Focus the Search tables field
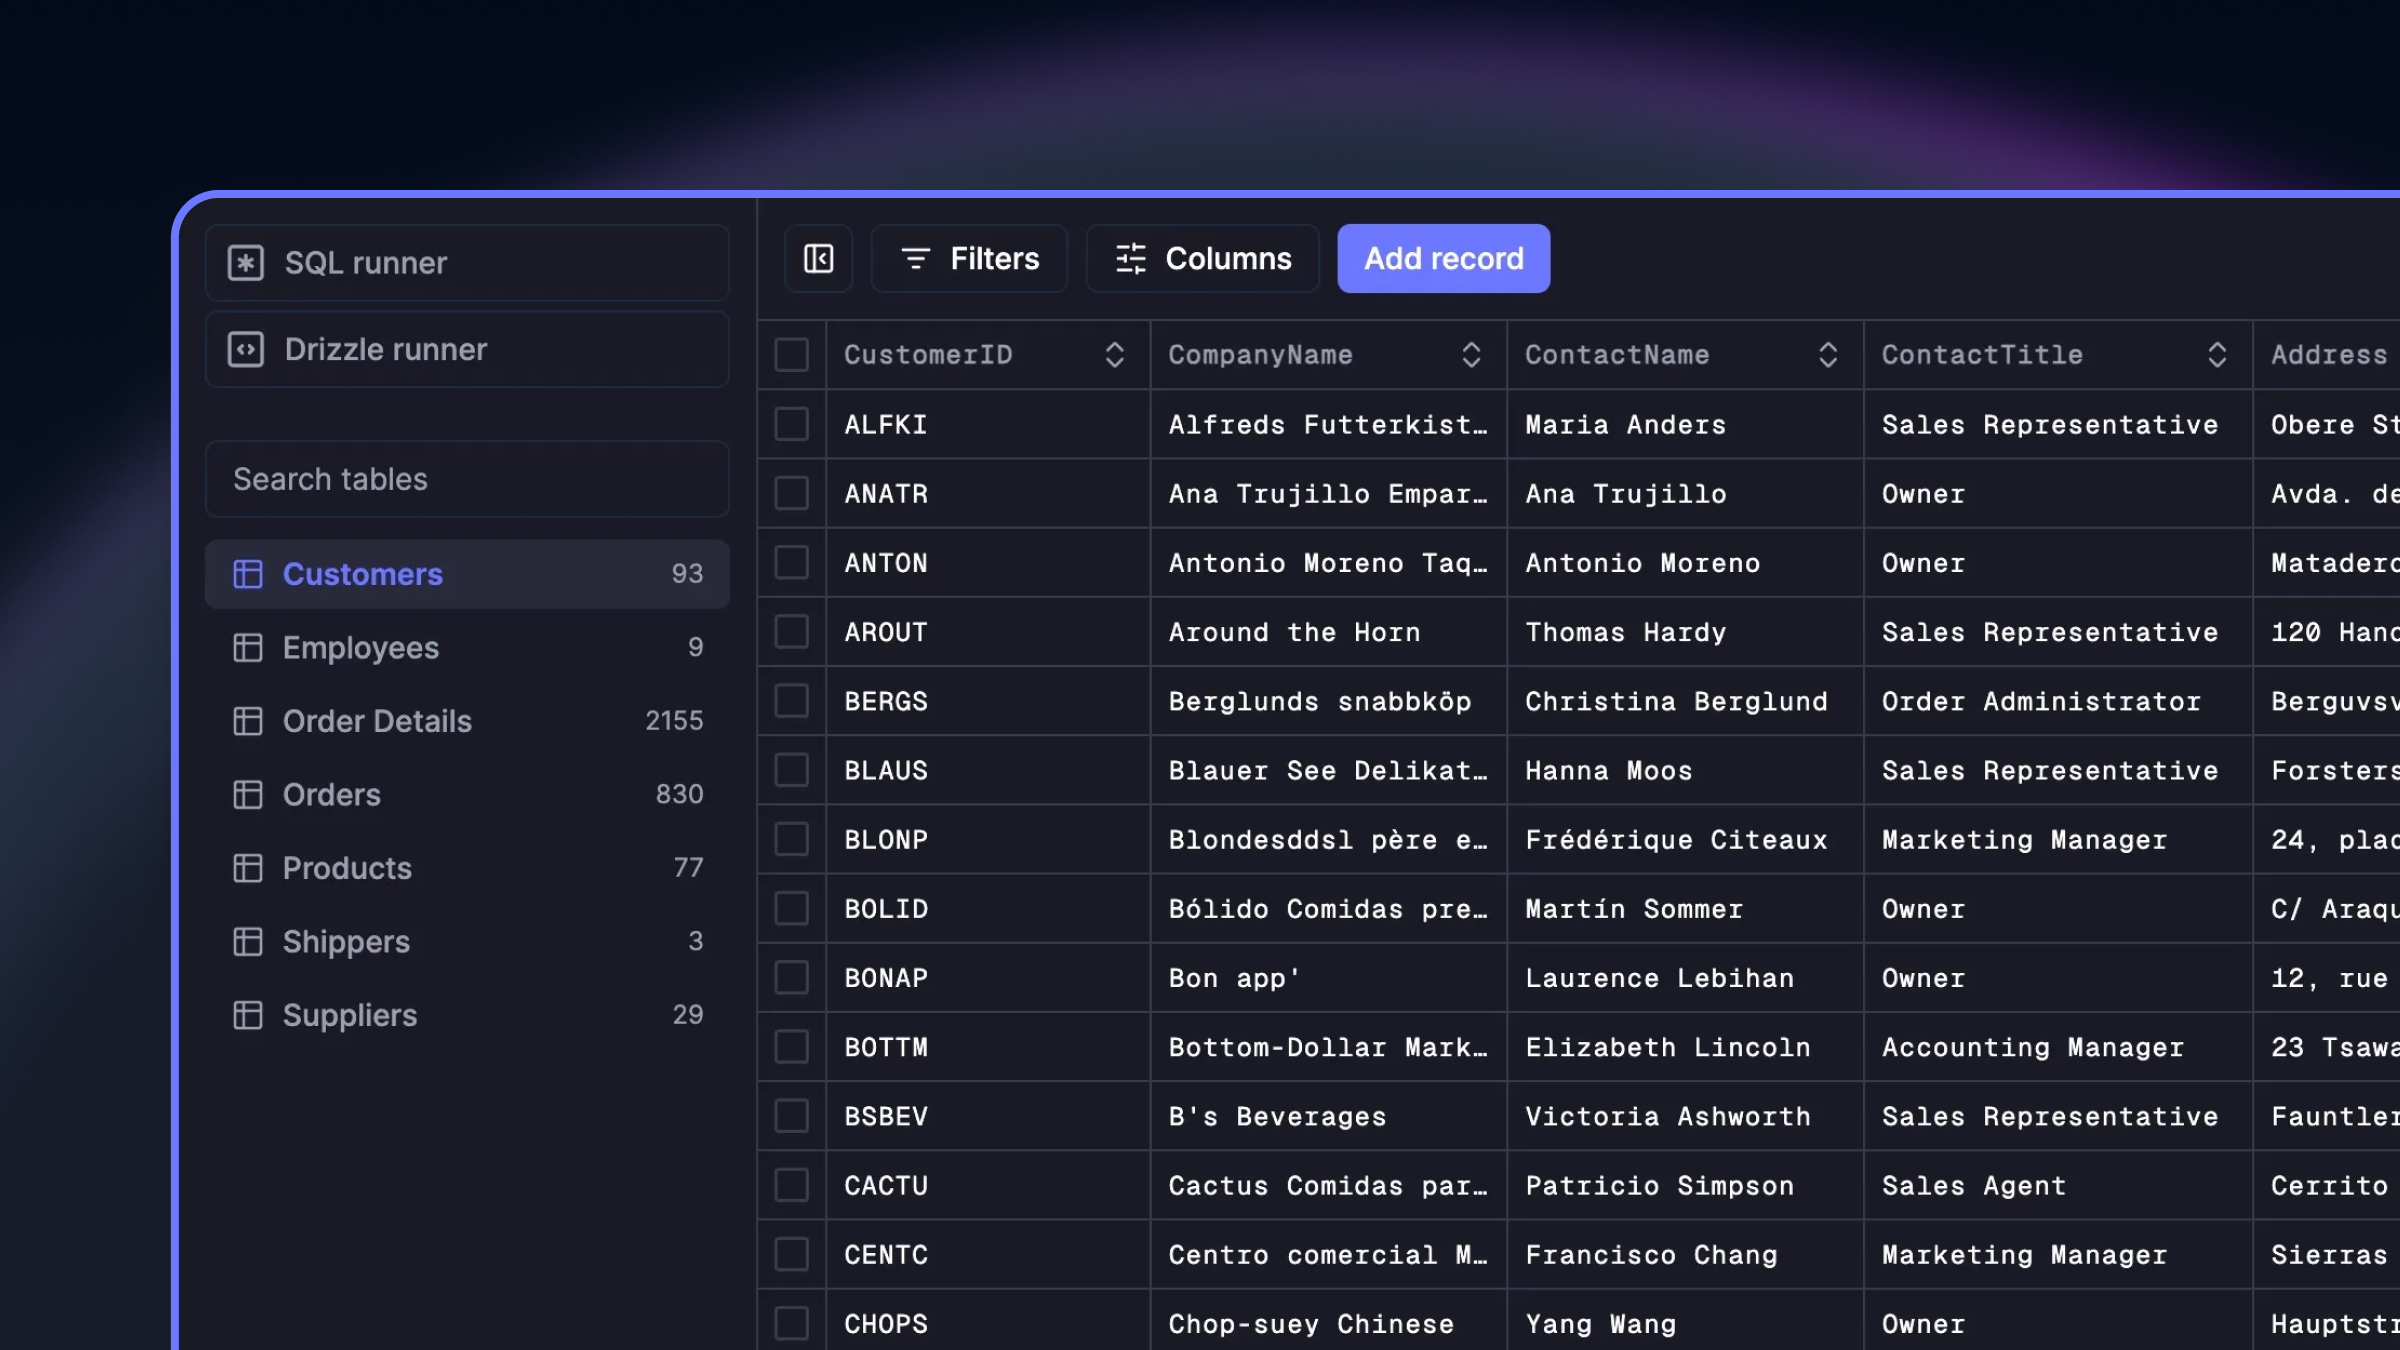2400x1350 pixels. pos(467,480)
